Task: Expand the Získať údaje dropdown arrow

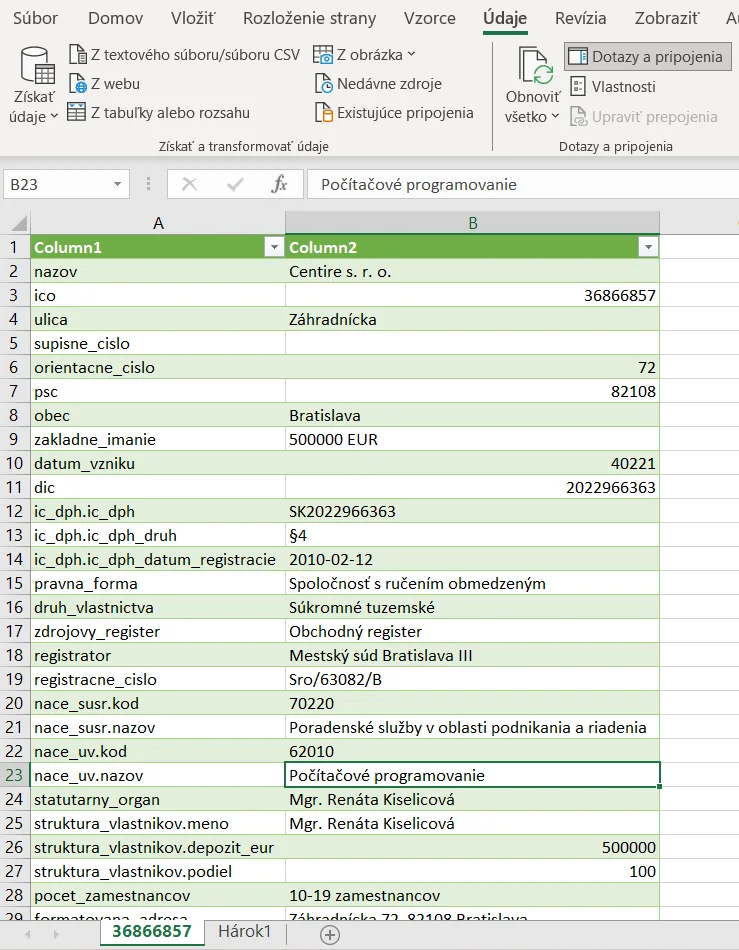Action: 54,116
